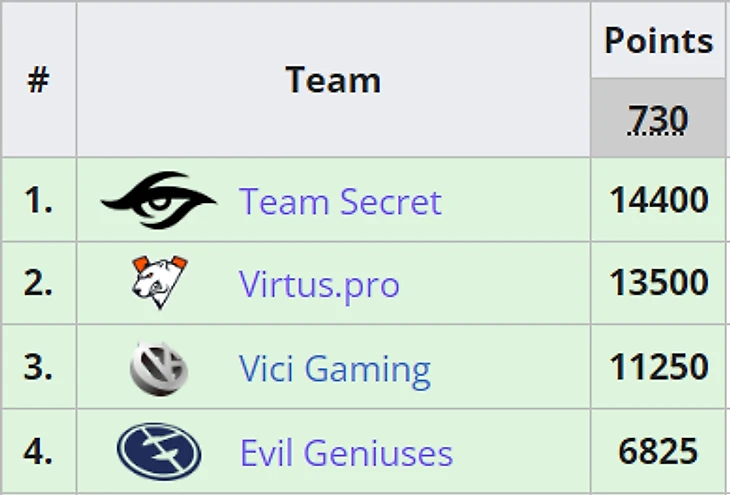Click the Virtus.pro bear logo
Viewport: 730px width, 495px height.
pyautogui.click(x=159, y=283)
